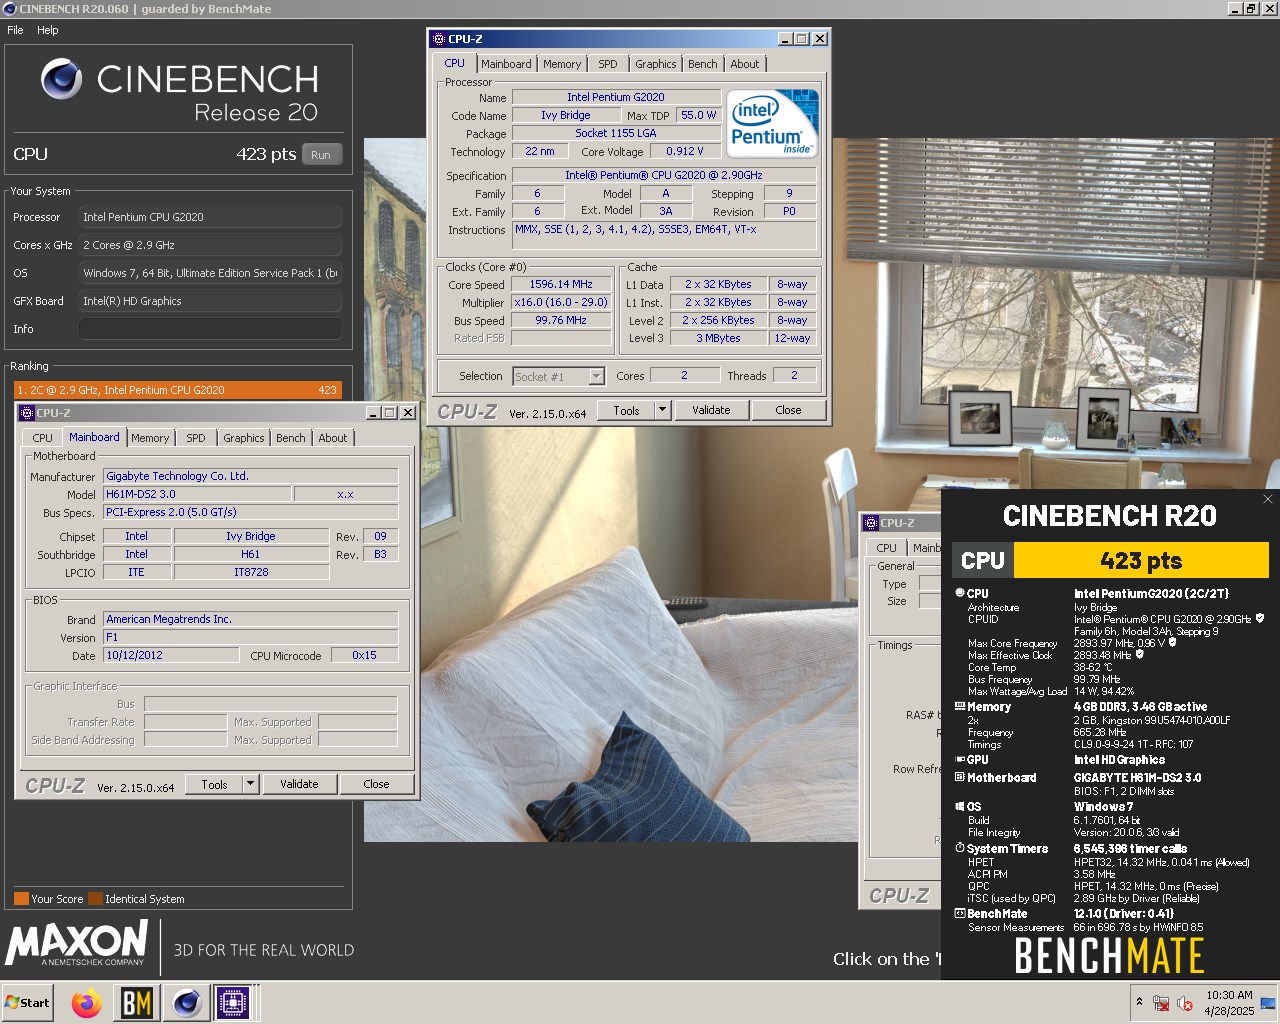Image resolution: width=1280 pixels, height=1024 pixels.
Task: Run the Cinebench CPU test
Action: pos(321,155)
